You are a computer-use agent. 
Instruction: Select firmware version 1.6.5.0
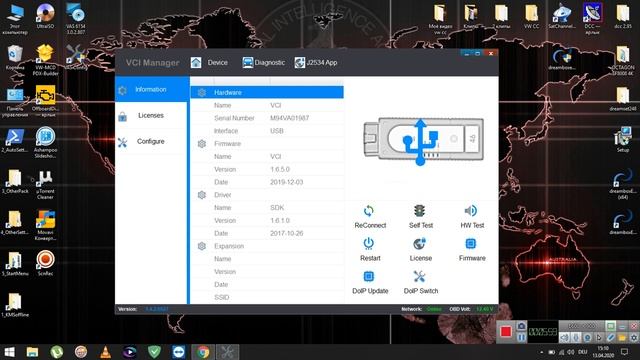(x=280, y=169)
